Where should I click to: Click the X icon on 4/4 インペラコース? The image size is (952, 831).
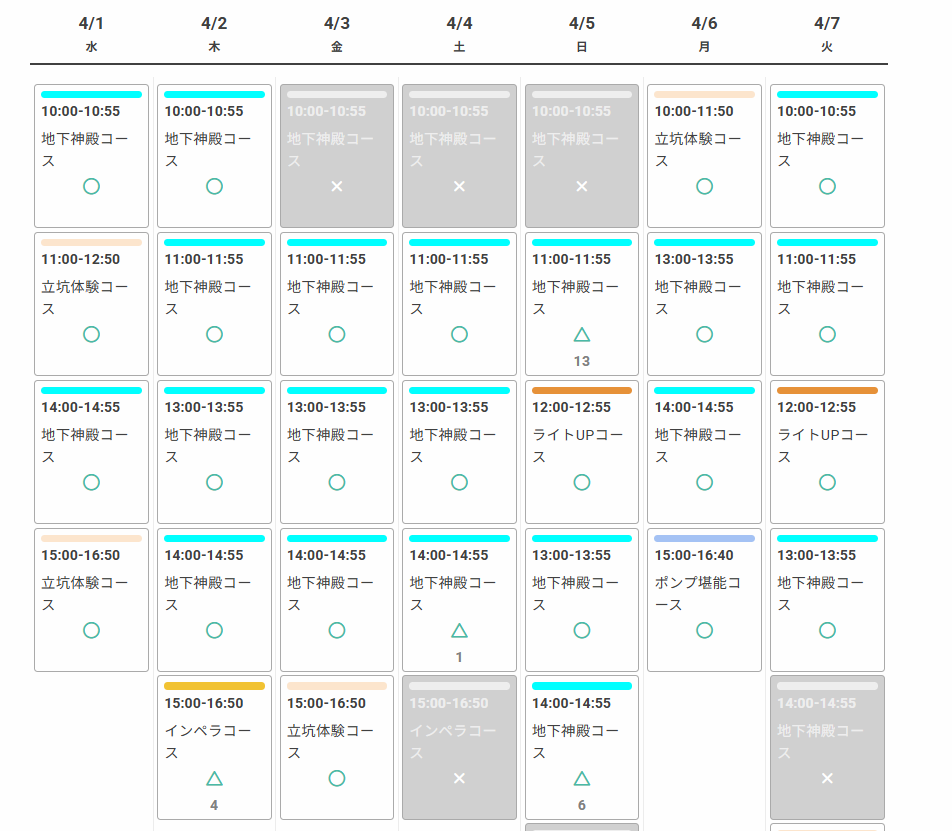(459, 778)
